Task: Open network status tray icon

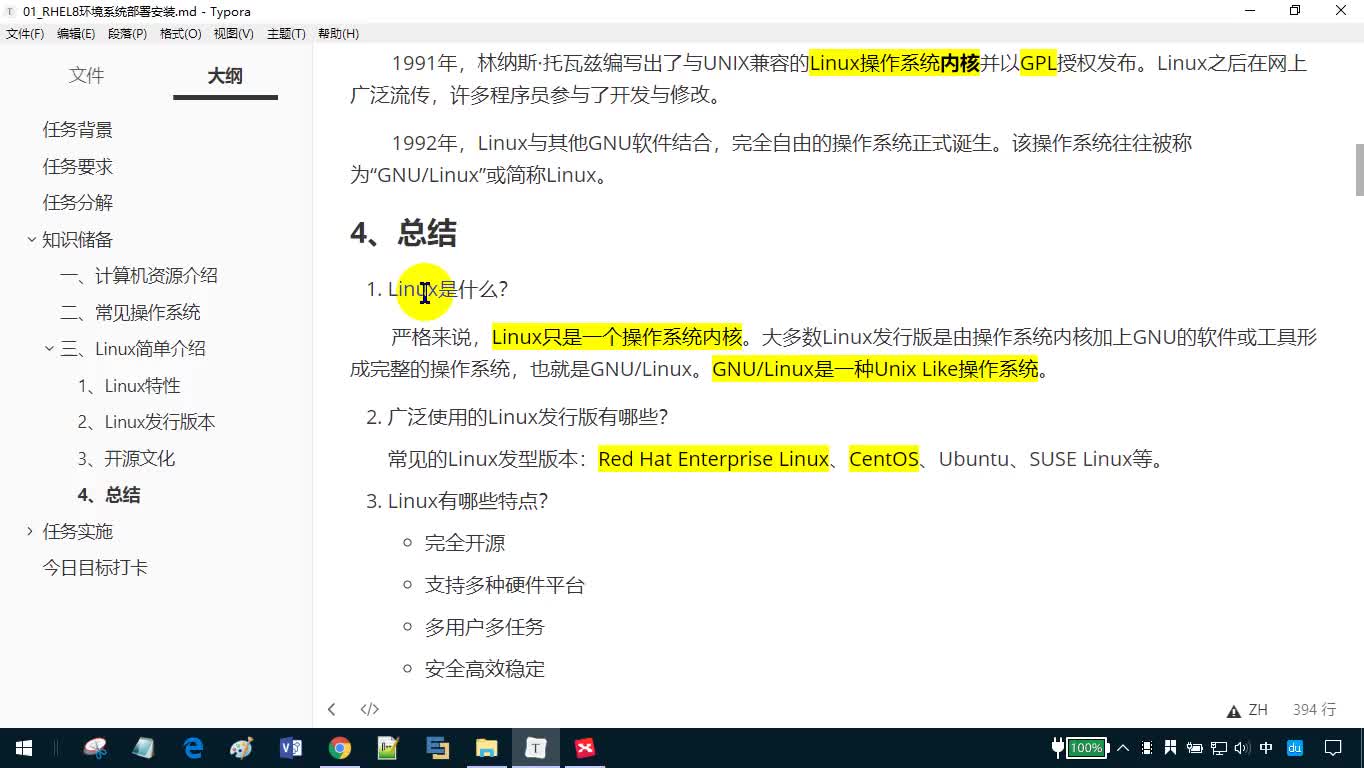Action: tap(1218, 748)
